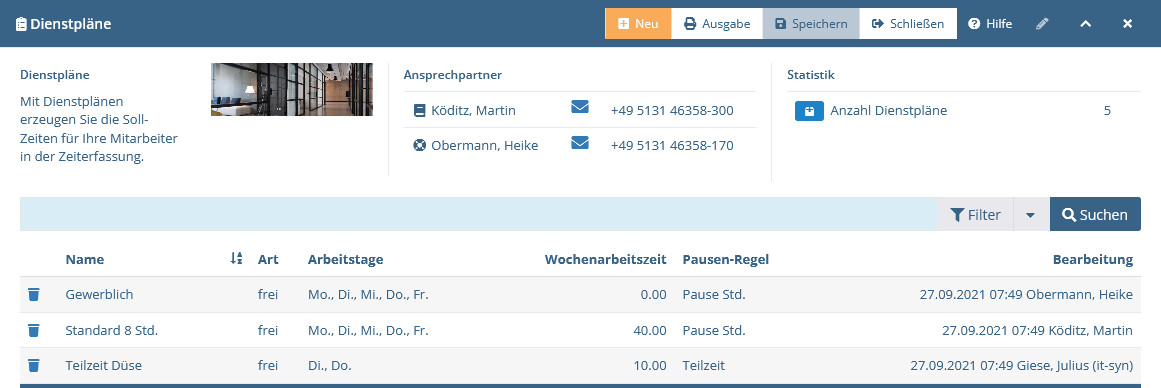This screenshot has width=1161, height=388.
Task: Remove Teilzeit Düse using its trash icon
Action: pos(33,365)
